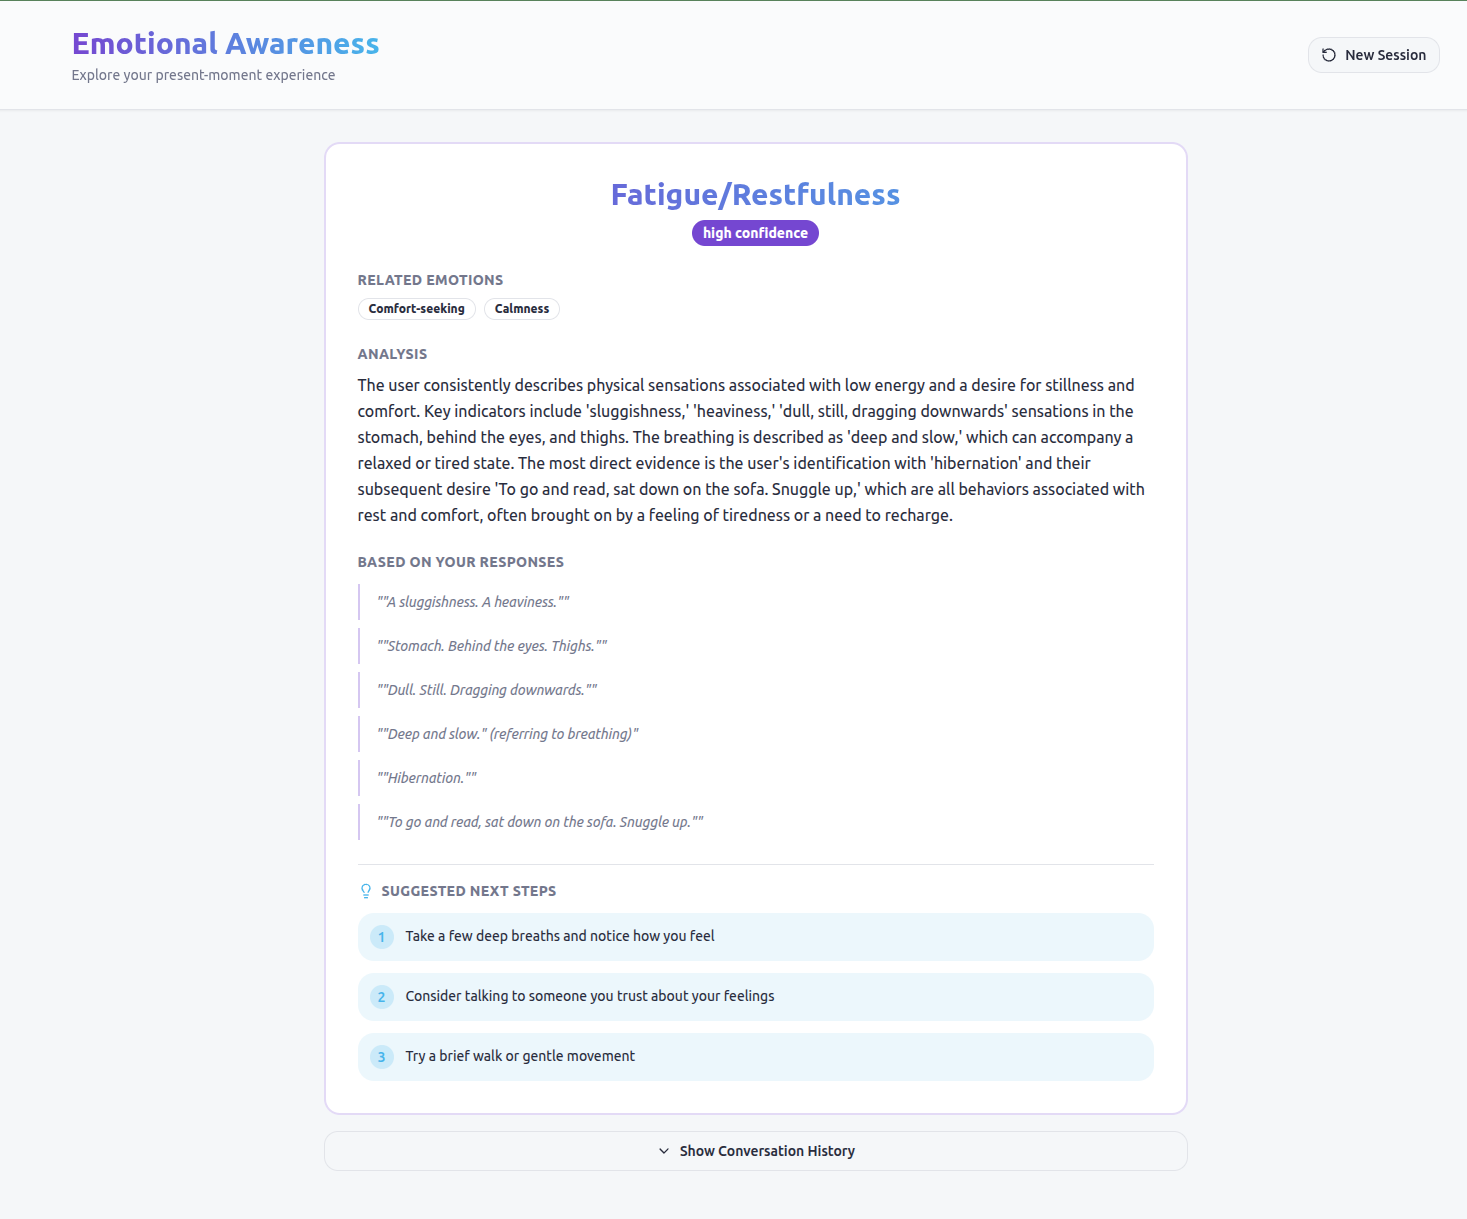The width and height of the screenshot is (1467, 1219).
Task: Select the Calmness emotion tag
Action: coord(521,309)
